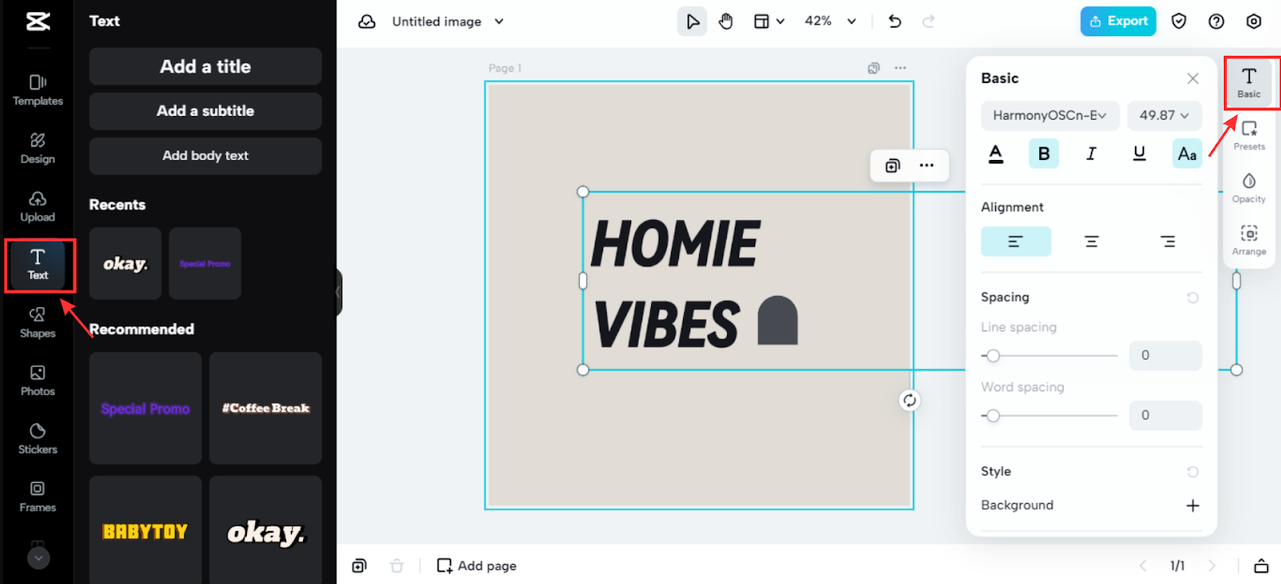Open the Design sidebar panel
The image size is (1281, 584).
38,148
